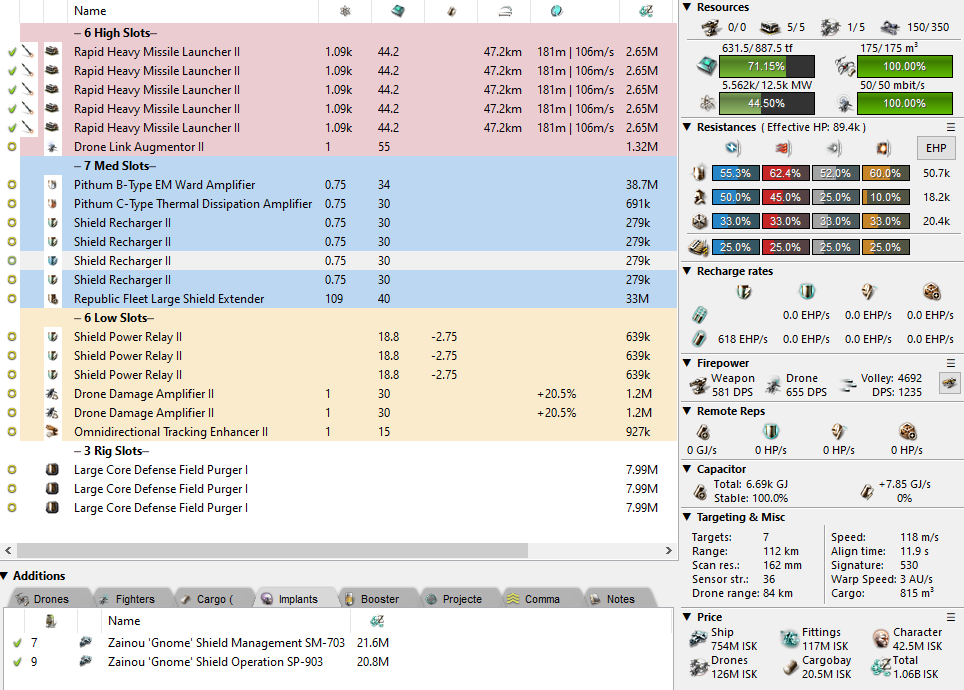Collapse the Capacitor section
The height and width of the screenshot is (690, 964).
[687, 468]
